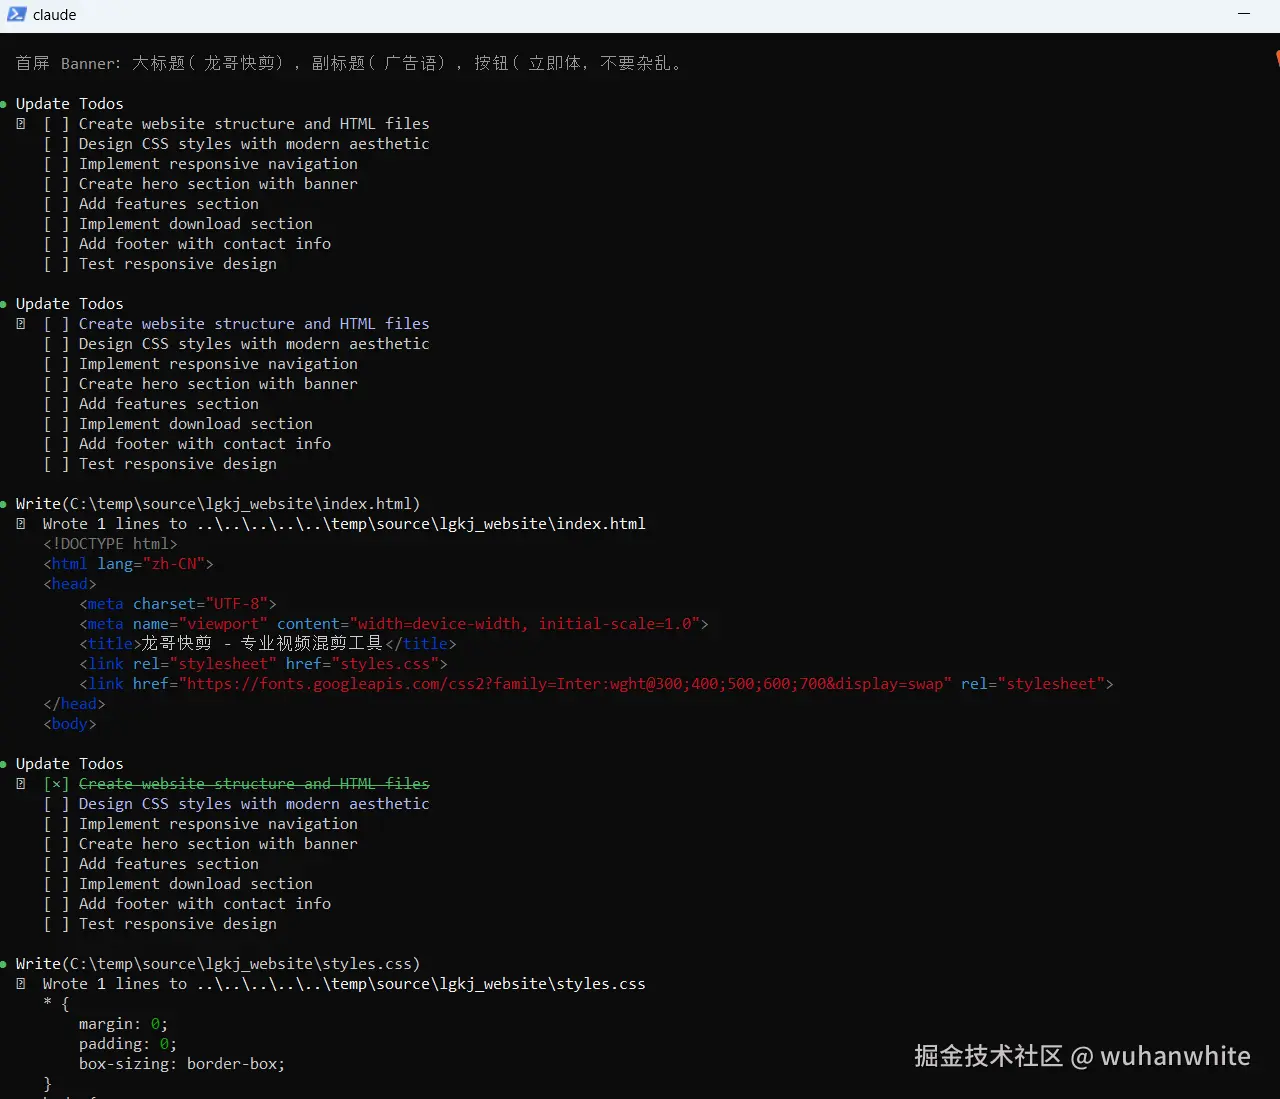Click the "margin: 0;" CSS line
This screenshot has width=1280, height=1099.
click(124, 1024)
